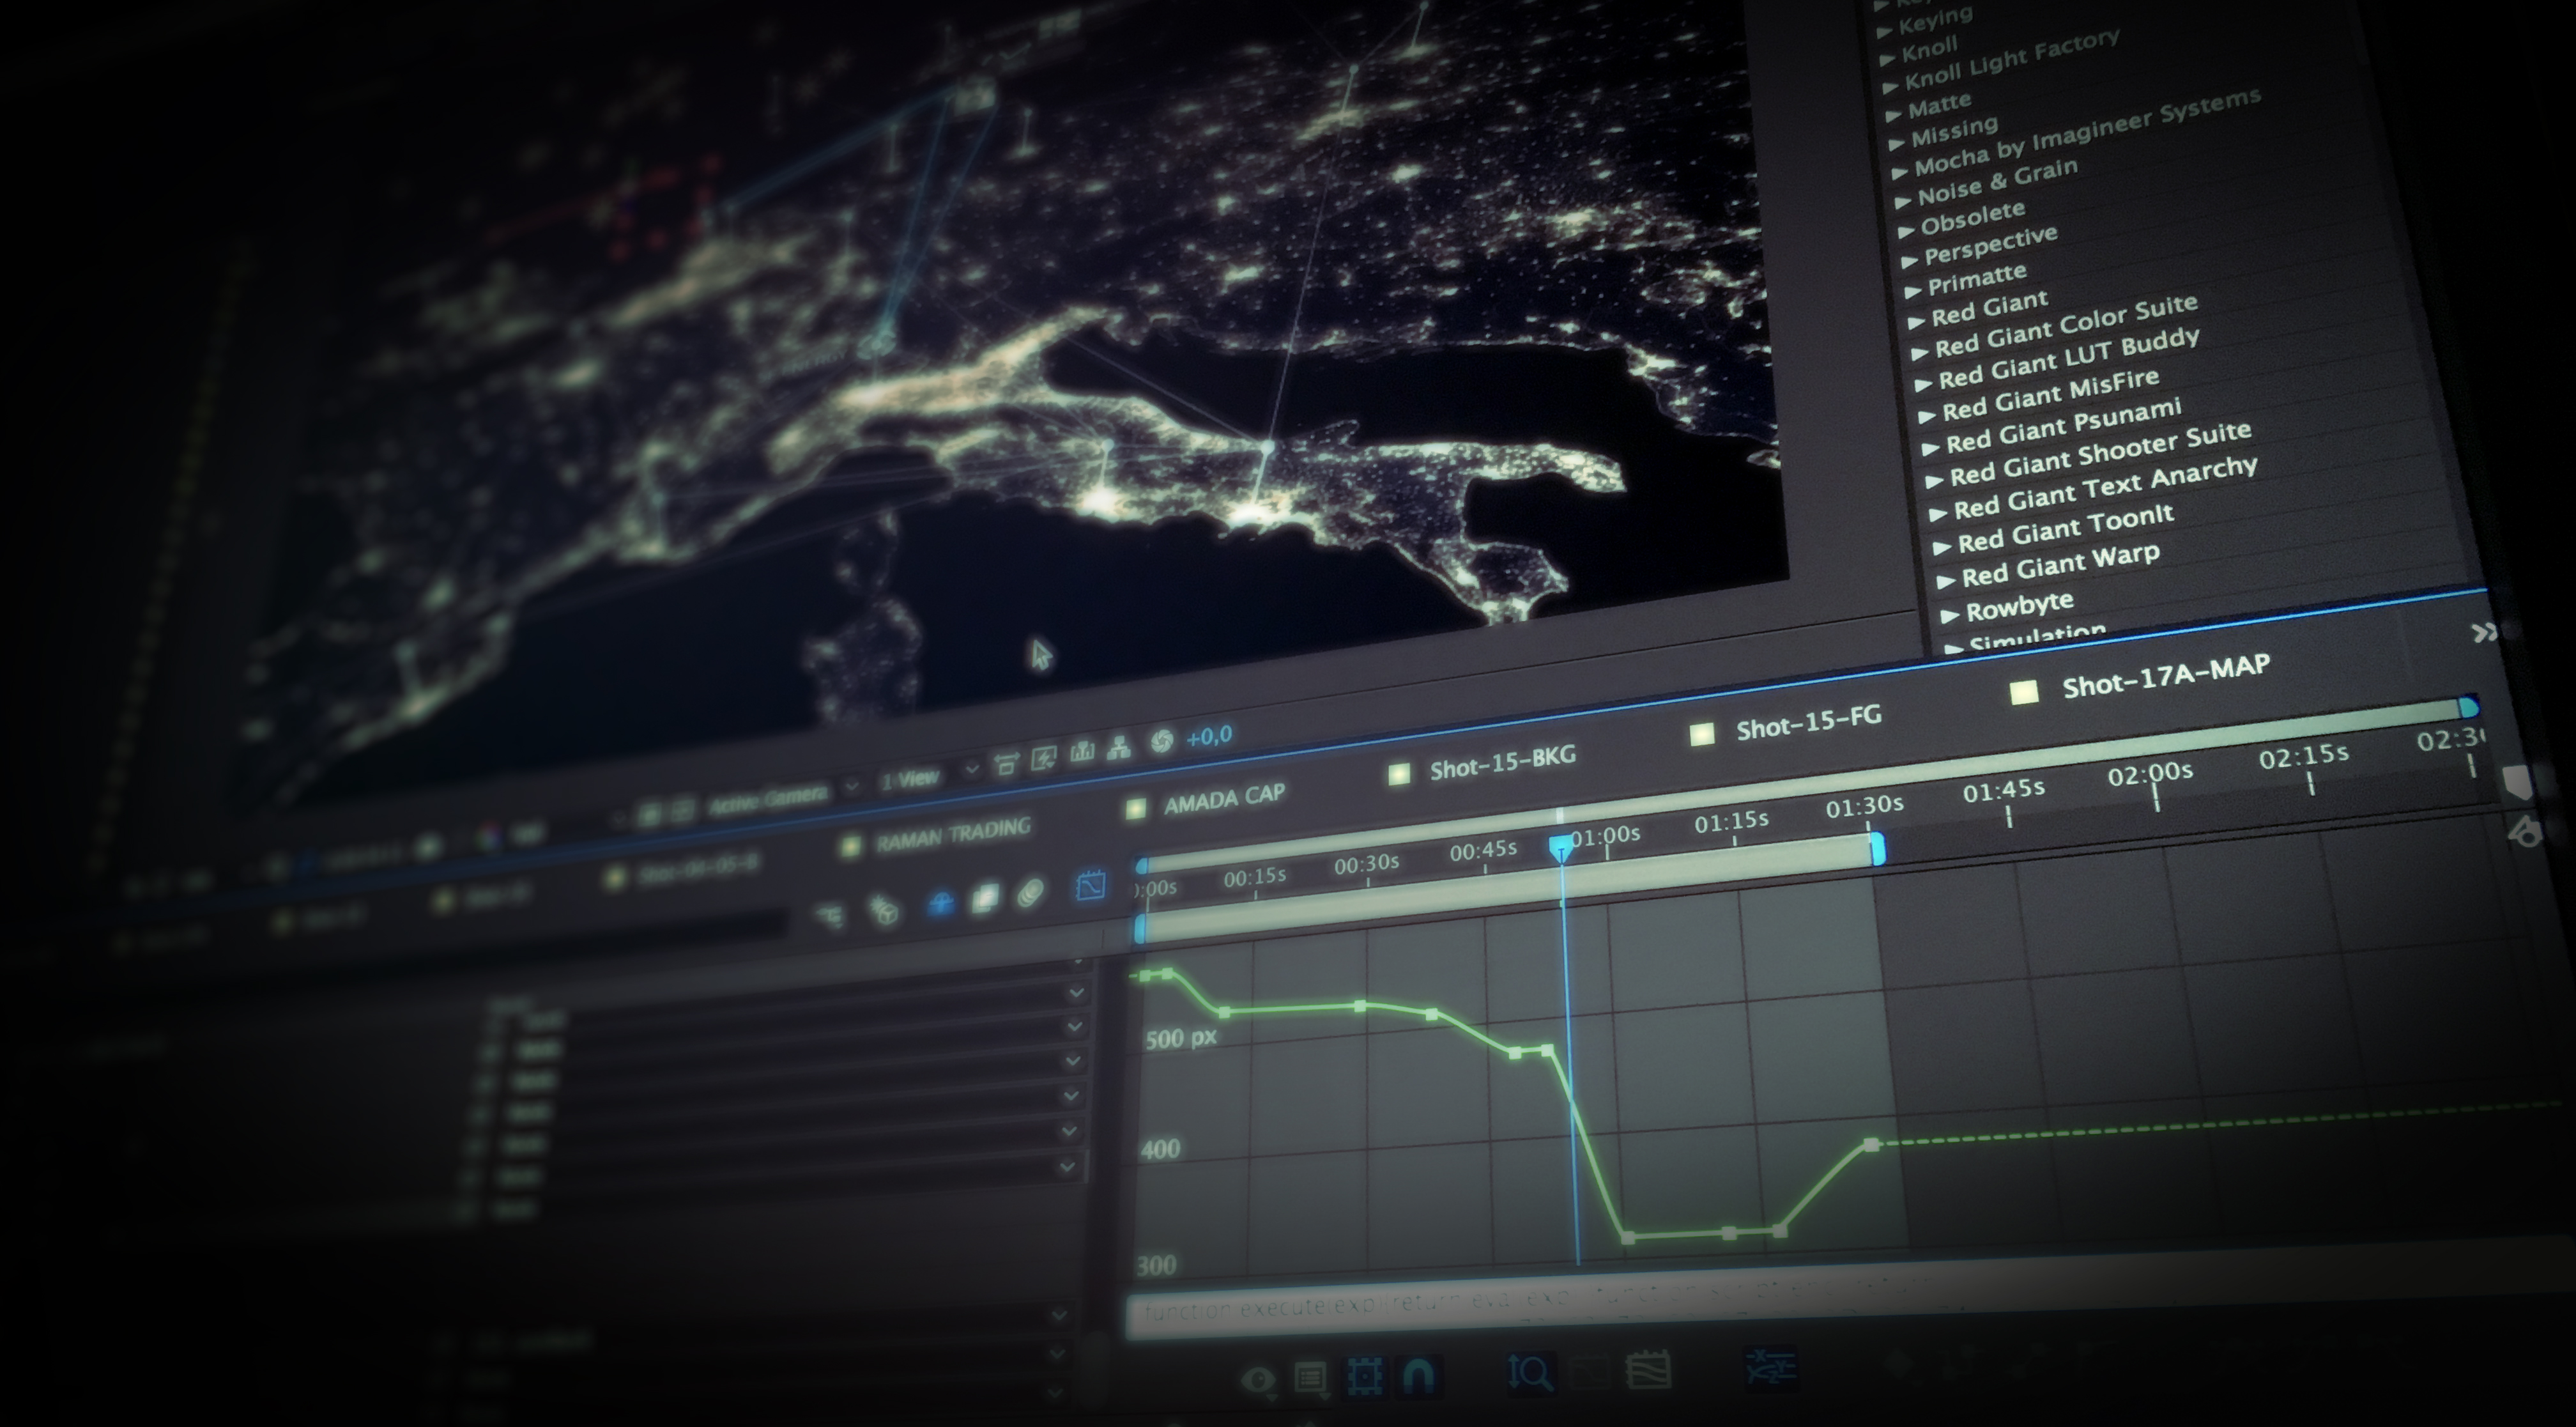Image resolution: width=2576 pixels, height=1427 pixels.
Task: Open the Graph Editor toggle icon
Action: tap(1090, 886)
